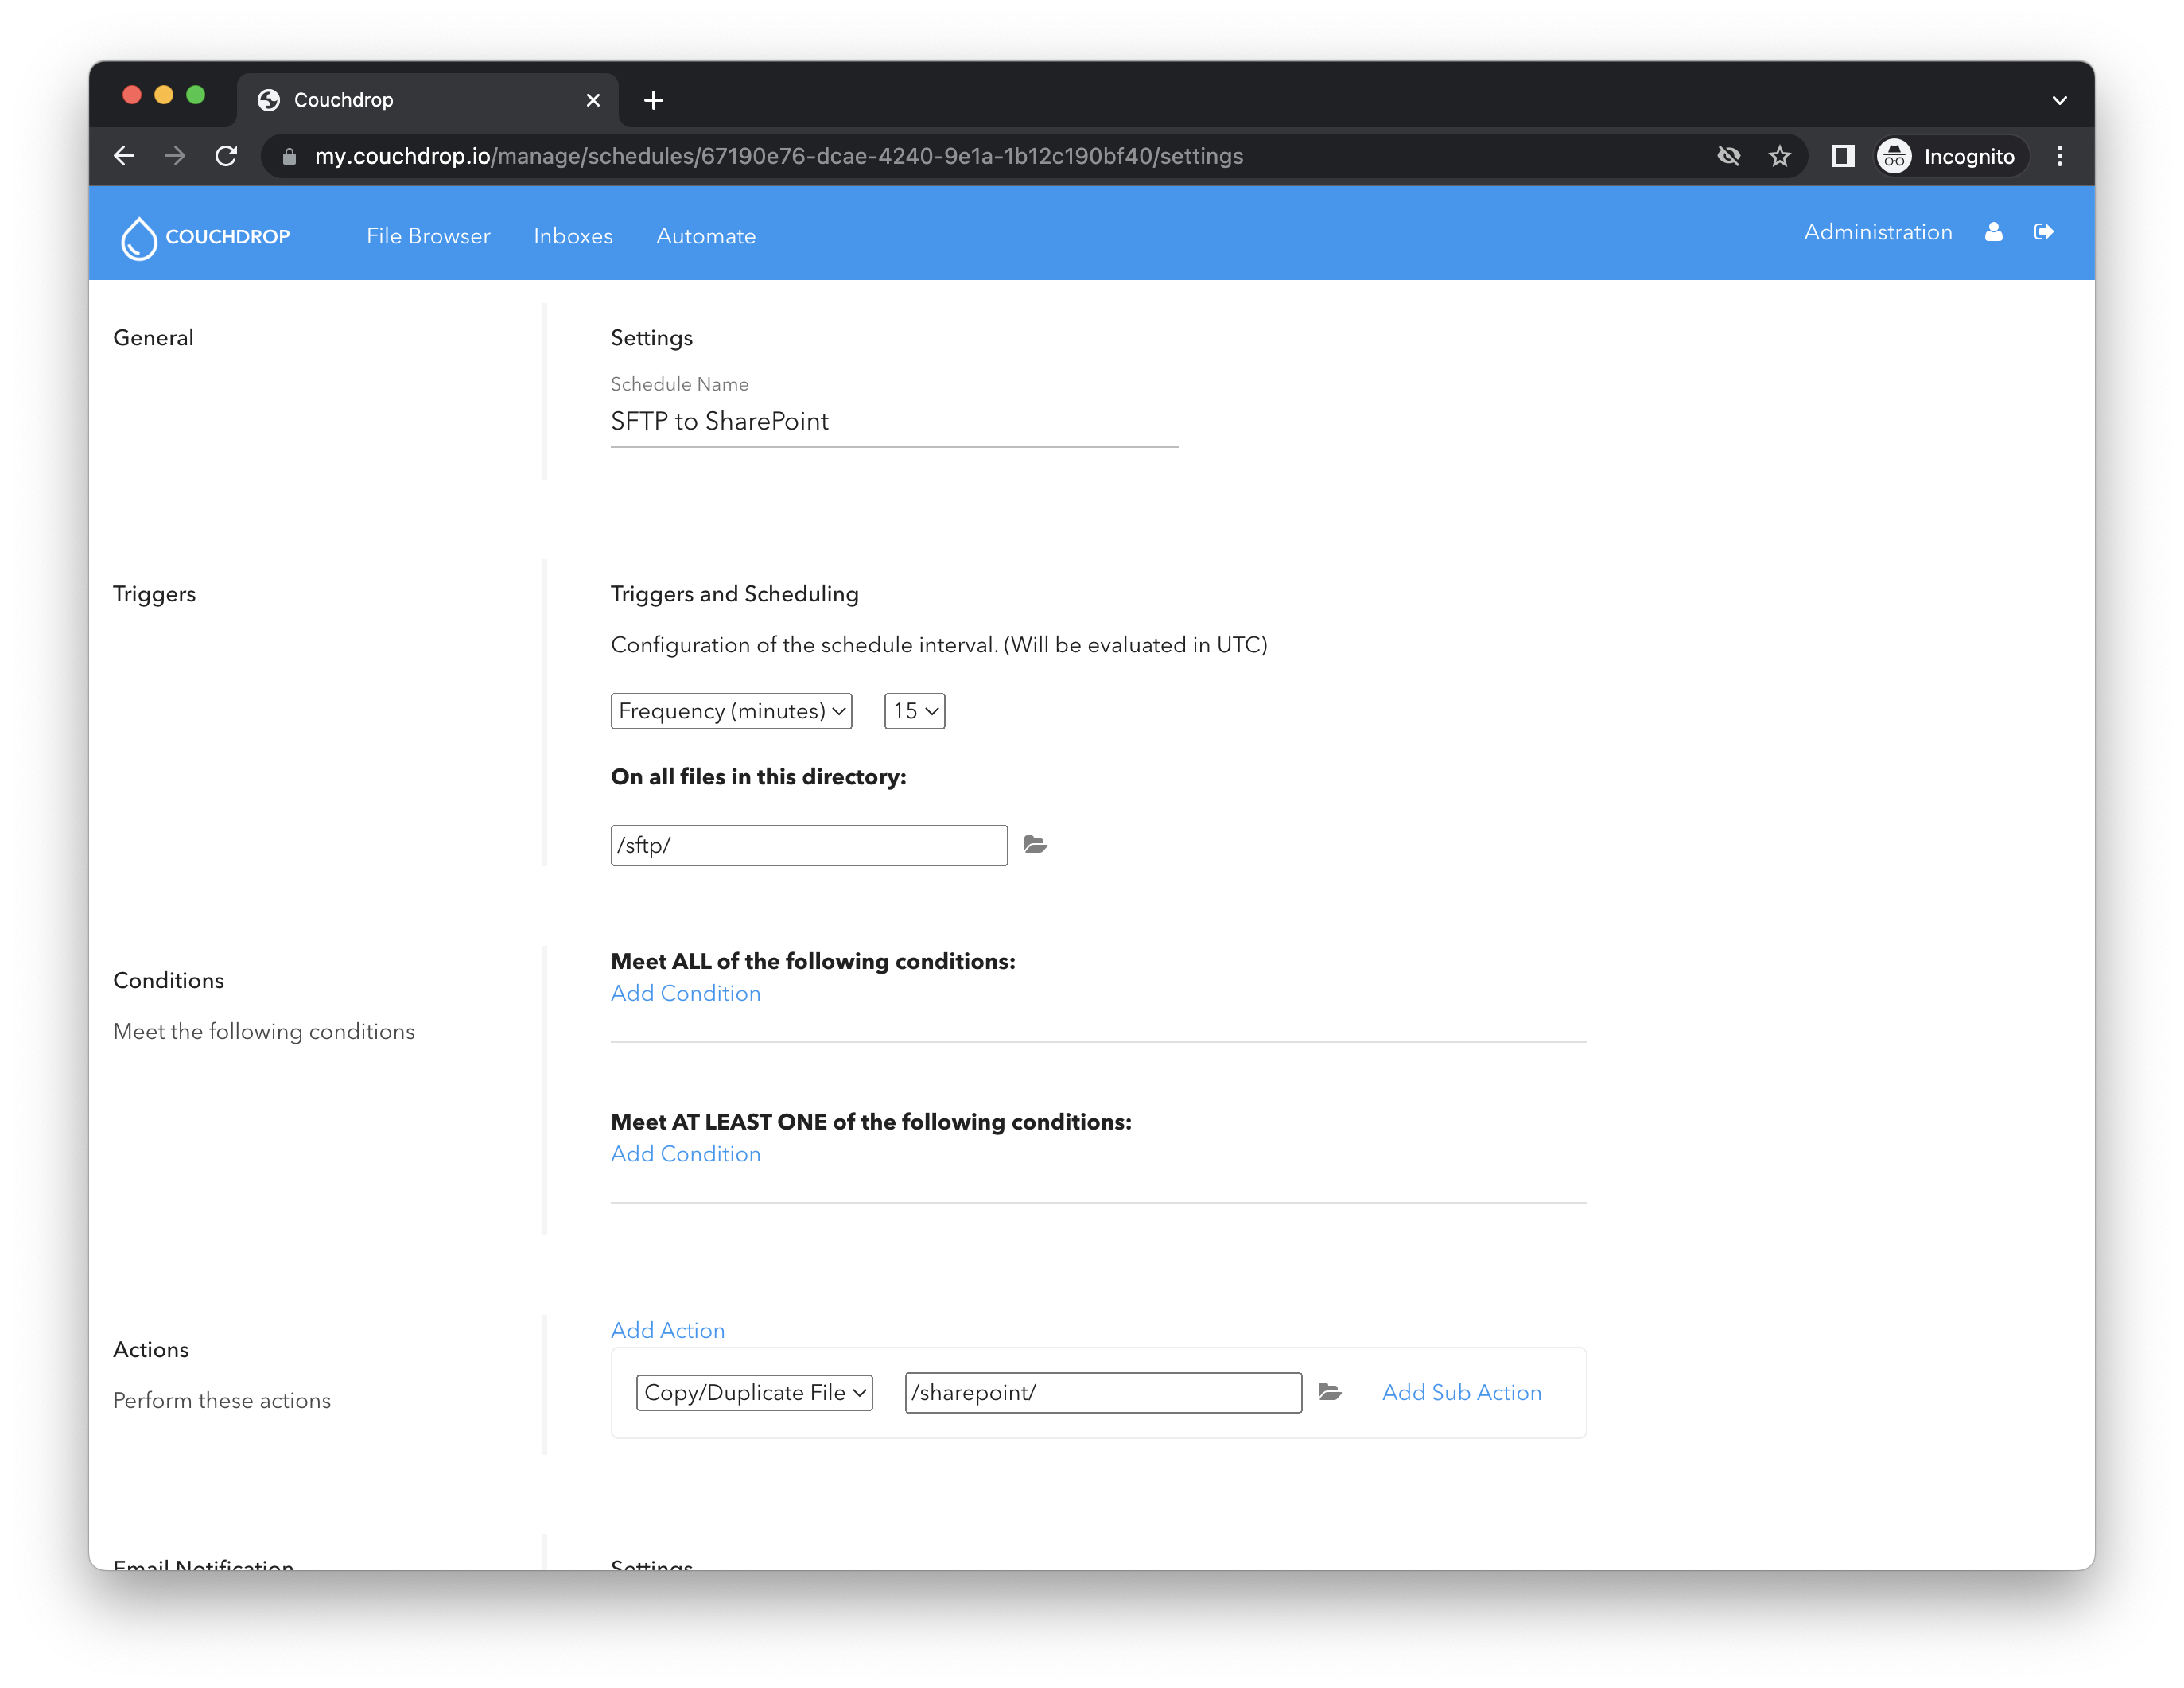Click the Incognito profile badge
This screenshot has width=2184, height=1688.
point(1951,156)
